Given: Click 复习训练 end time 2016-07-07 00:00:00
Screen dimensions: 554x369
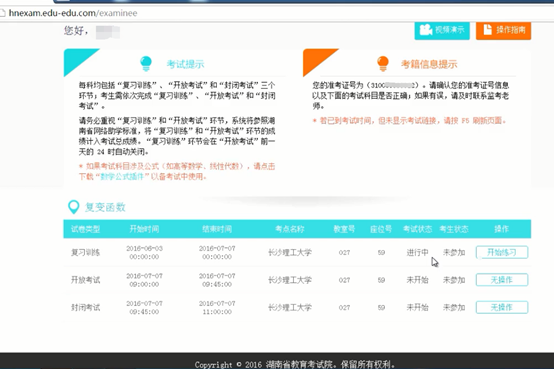Looking at the screenshot, I should pos(217,252).
